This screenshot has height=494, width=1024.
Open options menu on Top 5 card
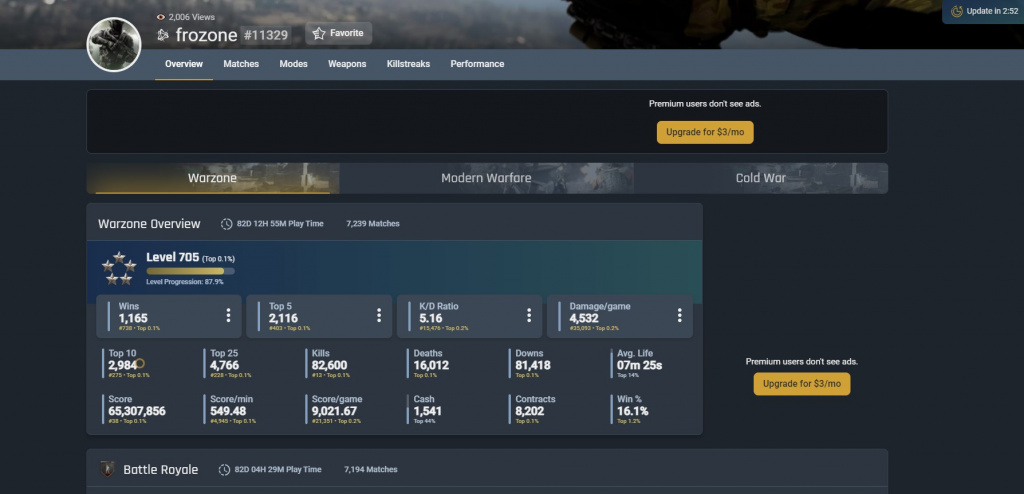point(379,316)
